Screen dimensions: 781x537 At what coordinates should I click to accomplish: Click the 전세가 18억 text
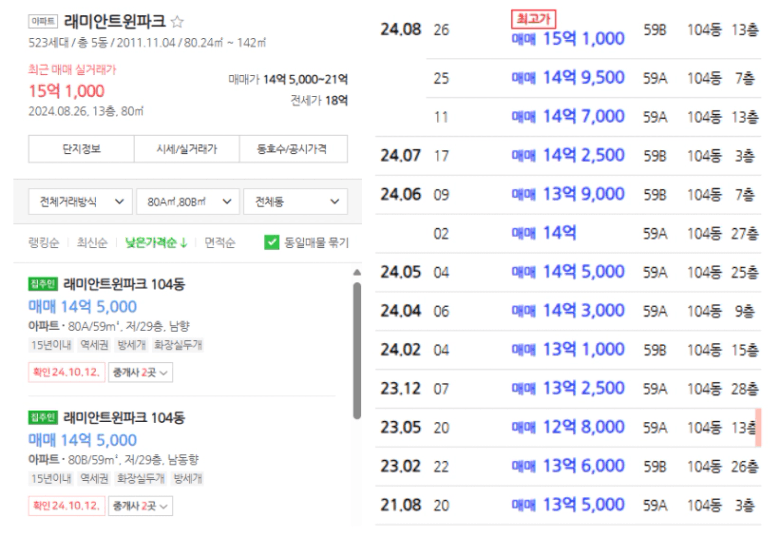(319, 101)
